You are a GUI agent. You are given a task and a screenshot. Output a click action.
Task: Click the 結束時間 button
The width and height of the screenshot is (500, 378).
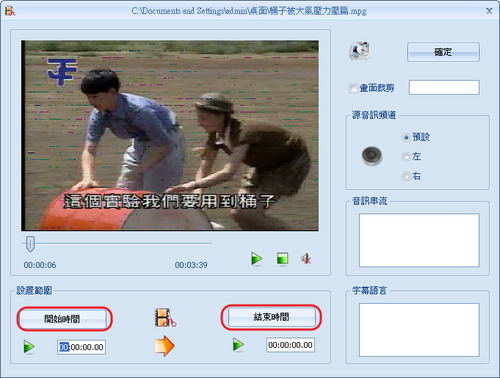pos(272,317)
